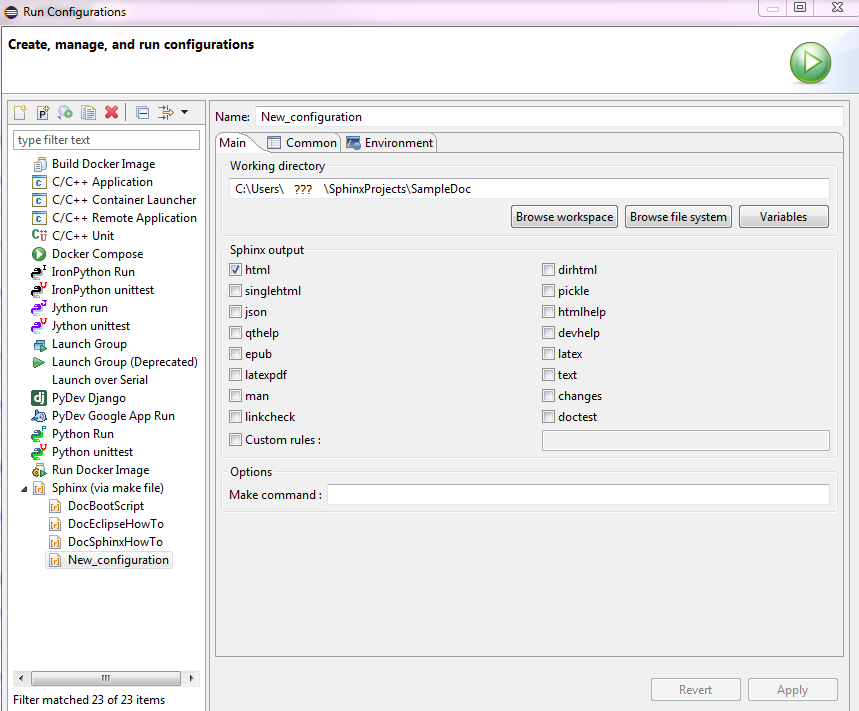Click the Launch Group icon
The image size is (859, 711).
pyautogui.click(x=39, y=345)
